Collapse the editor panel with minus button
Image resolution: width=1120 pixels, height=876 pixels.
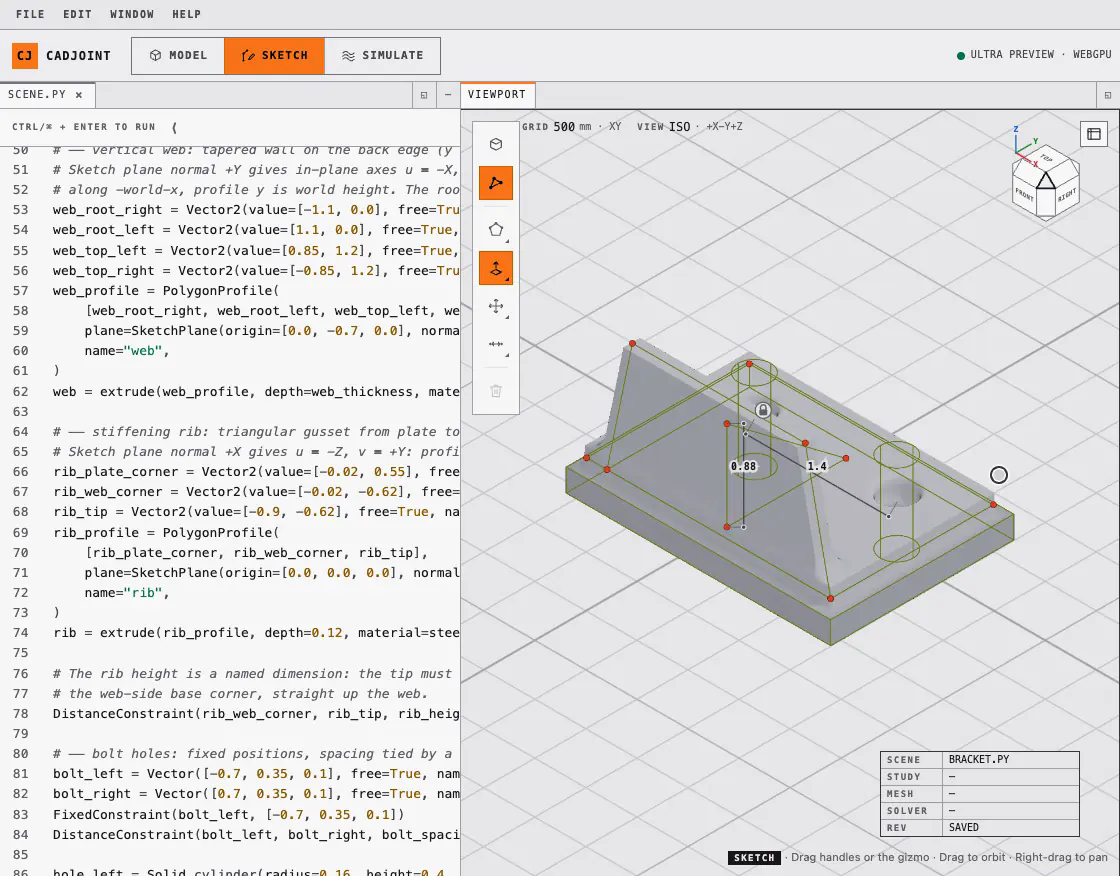tap(448, 95)
